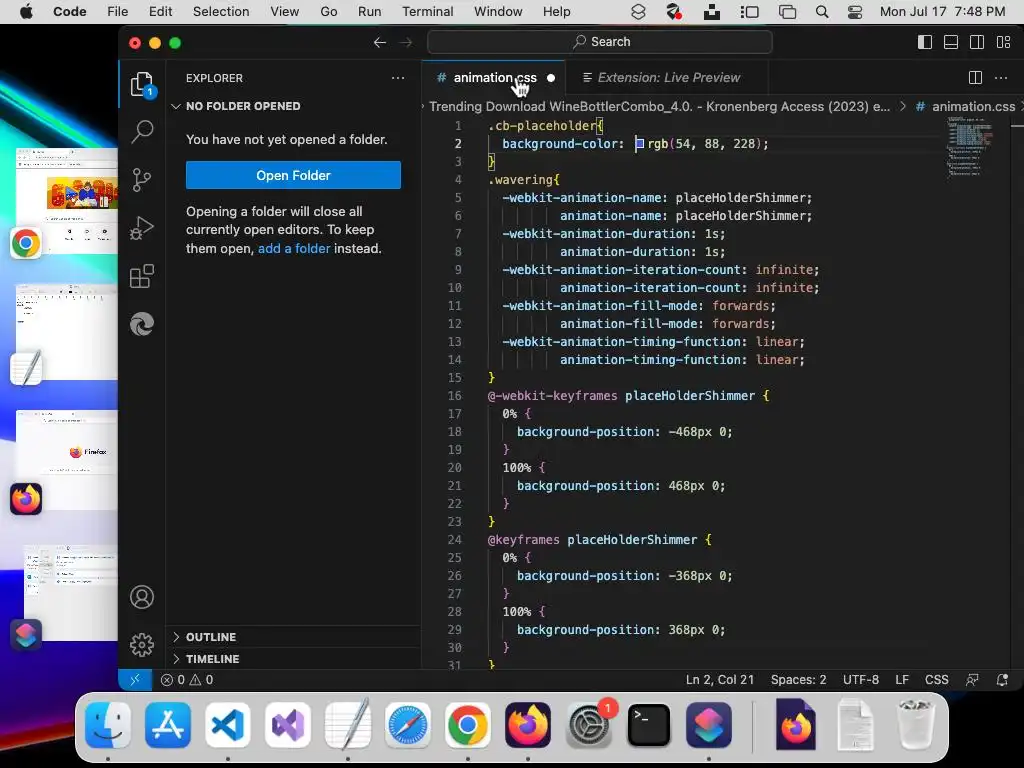The image size is (1024, 768).
Task: Open the Manage gear menu
Action: (142, 645)
